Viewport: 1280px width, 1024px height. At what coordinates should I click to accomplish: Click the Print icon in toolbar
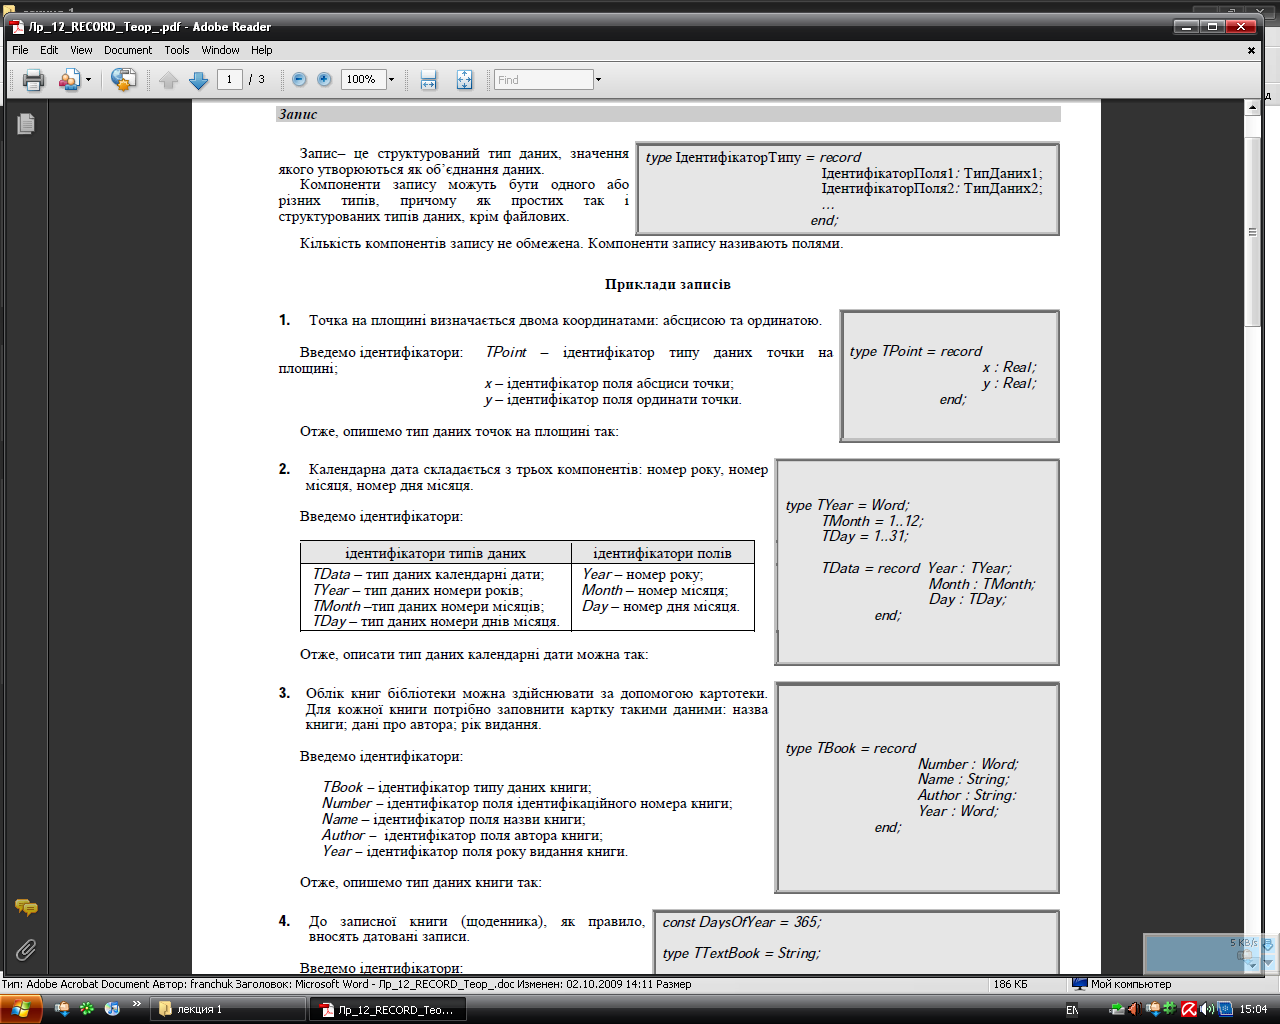pyautogui.click(x=34, y=80)
